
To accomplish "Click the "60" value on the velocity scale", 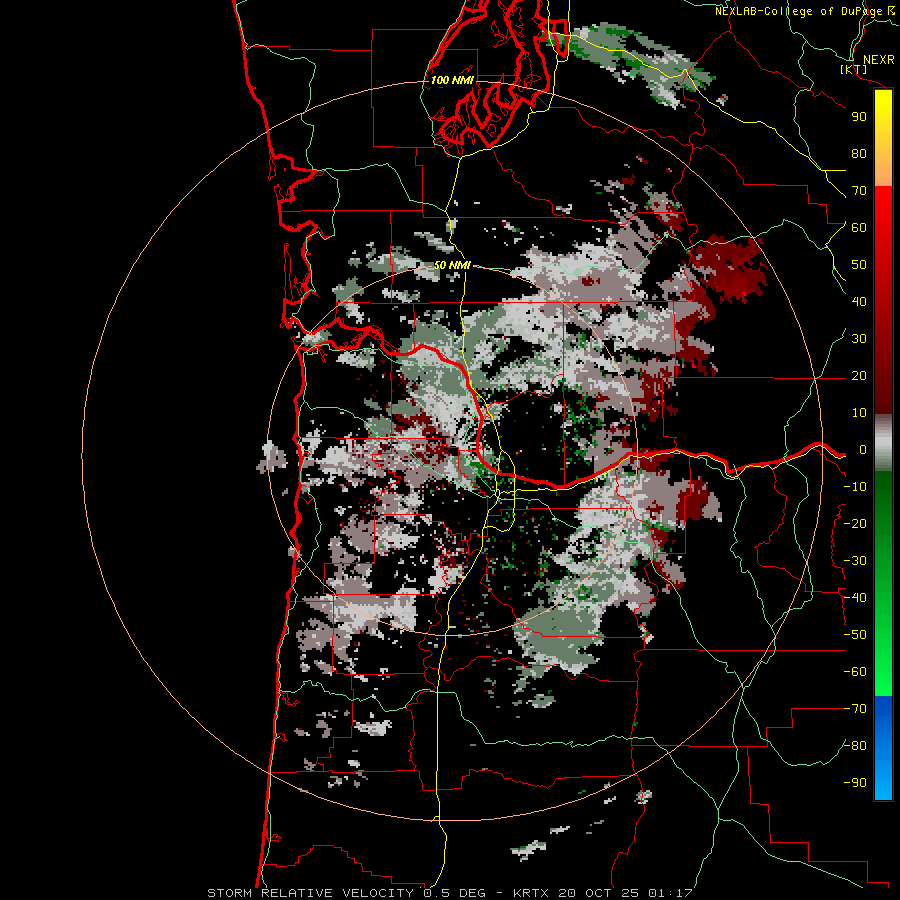I will (x=859, y=228).
